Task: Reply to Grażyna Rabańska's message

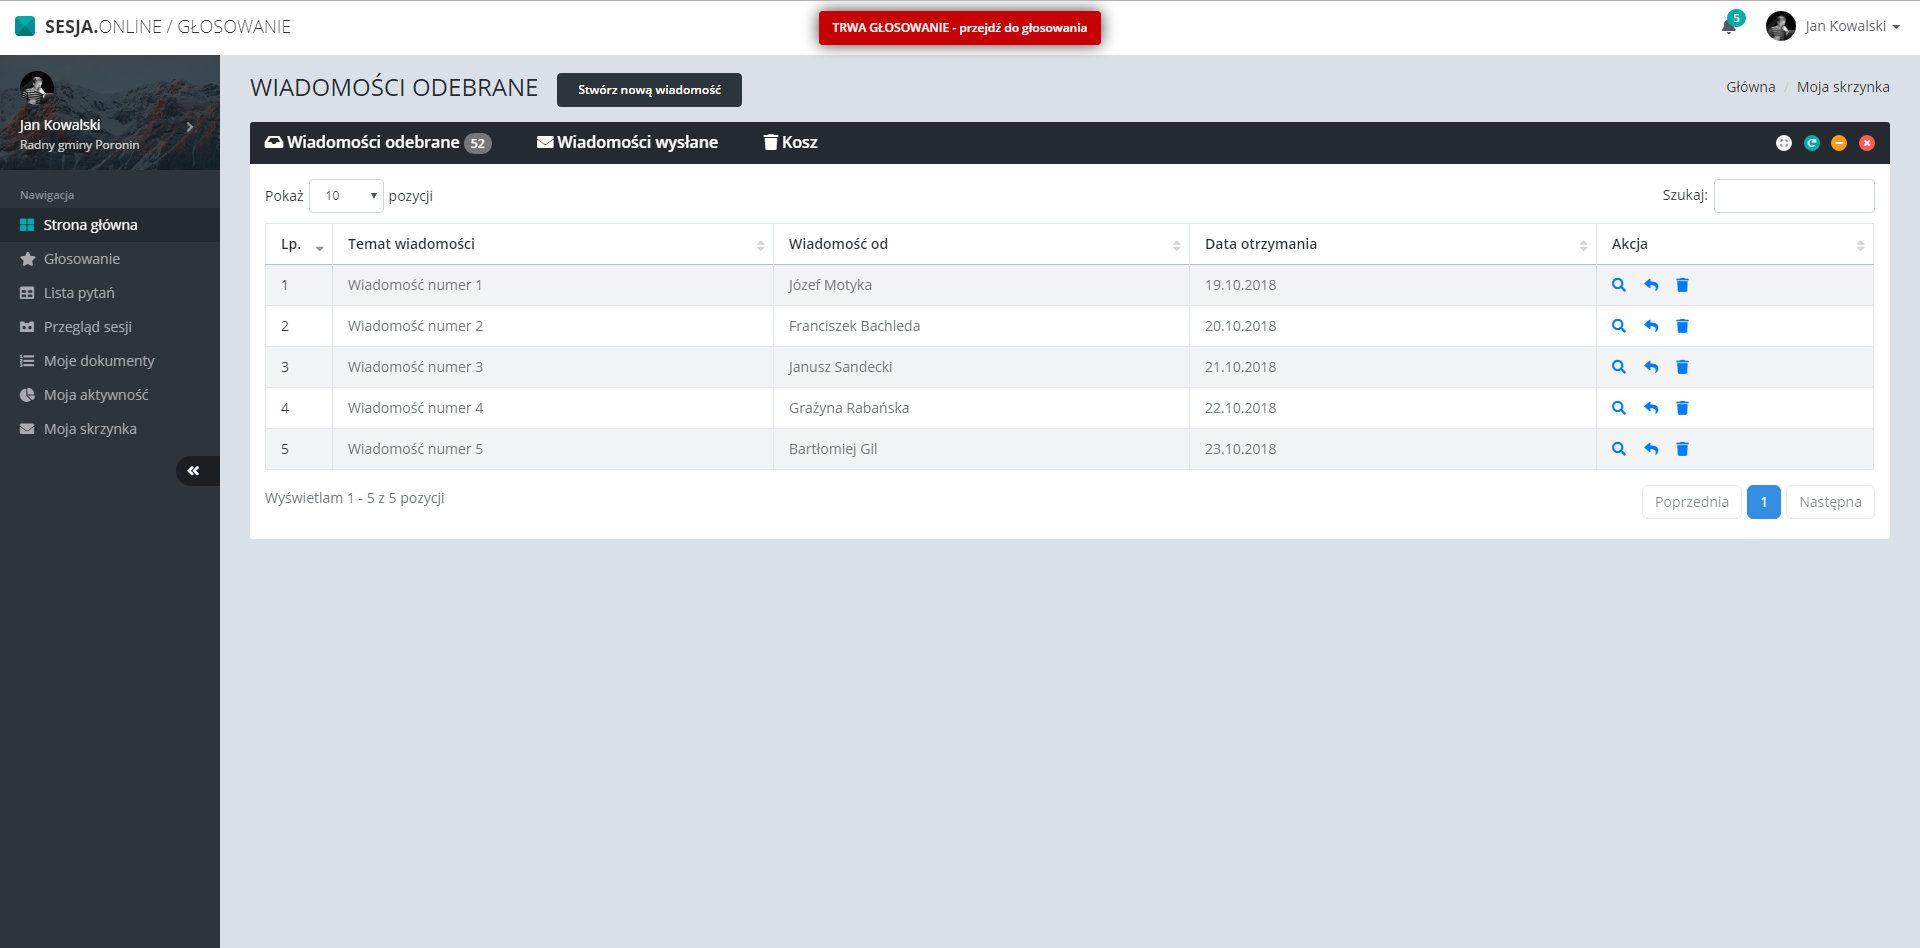Action: click(1650, 408)
